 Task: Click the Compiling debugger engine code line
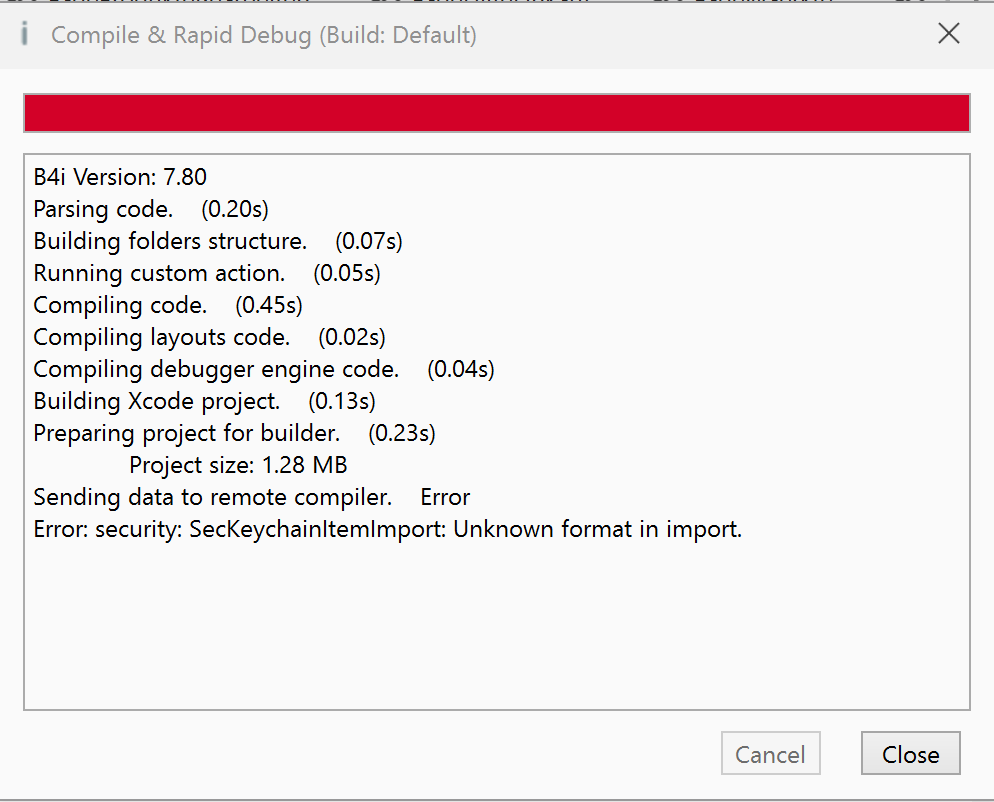264,369
